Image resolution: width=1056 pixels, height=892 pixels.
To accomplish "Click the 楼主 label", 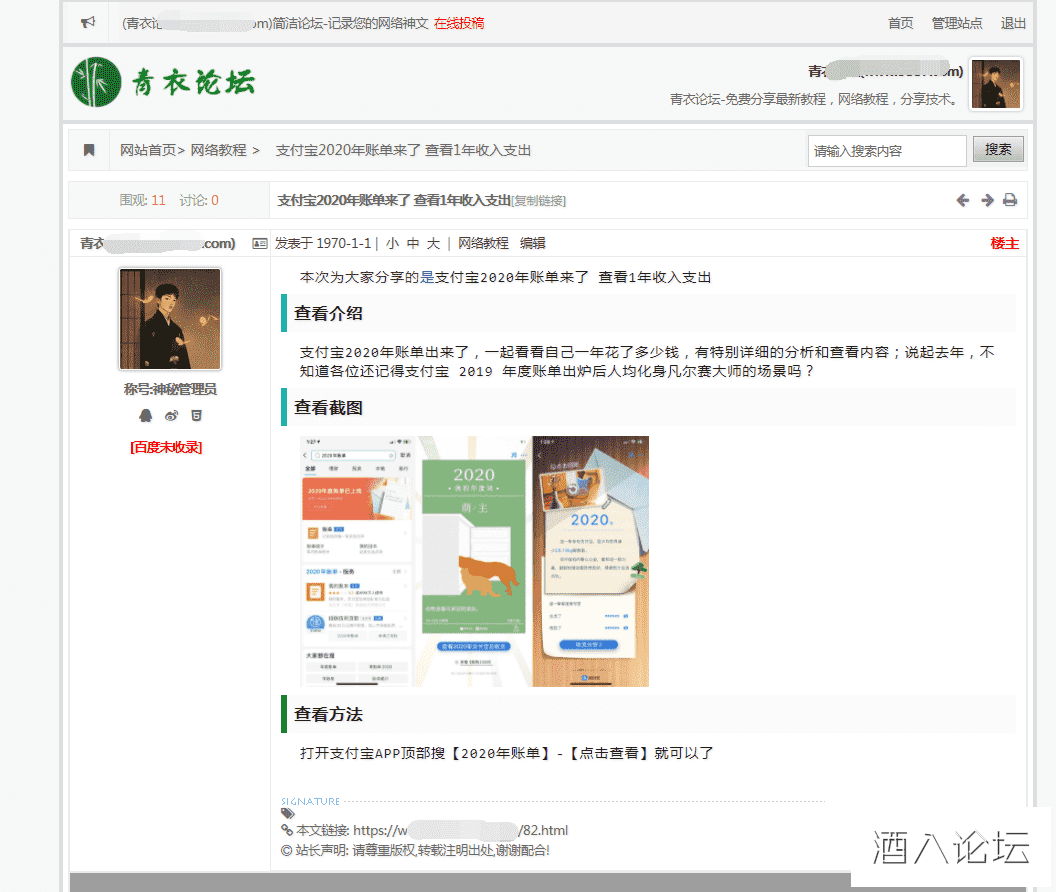I will click(1004, 243).
